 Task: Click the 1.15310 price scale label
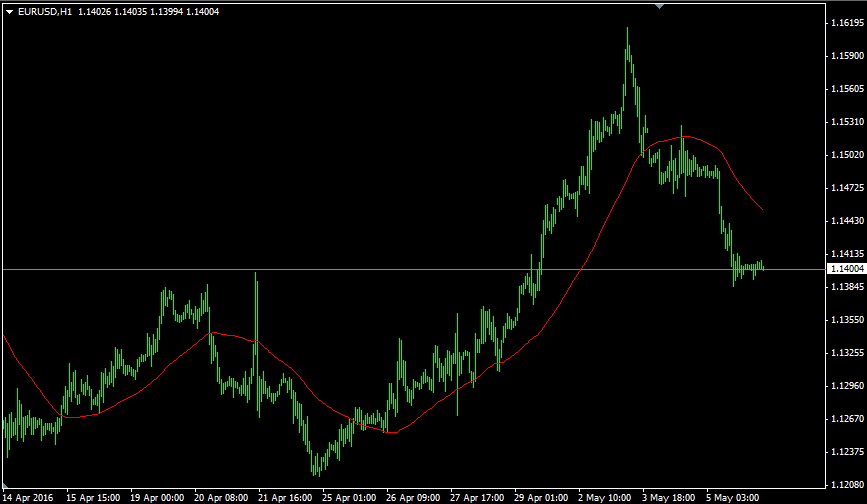[x=847, y=122]
